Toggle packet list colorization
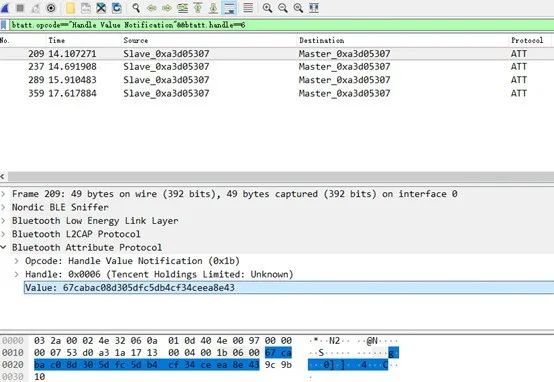The image size is (554, 382). pyautogui.click(x=248, y=8)
